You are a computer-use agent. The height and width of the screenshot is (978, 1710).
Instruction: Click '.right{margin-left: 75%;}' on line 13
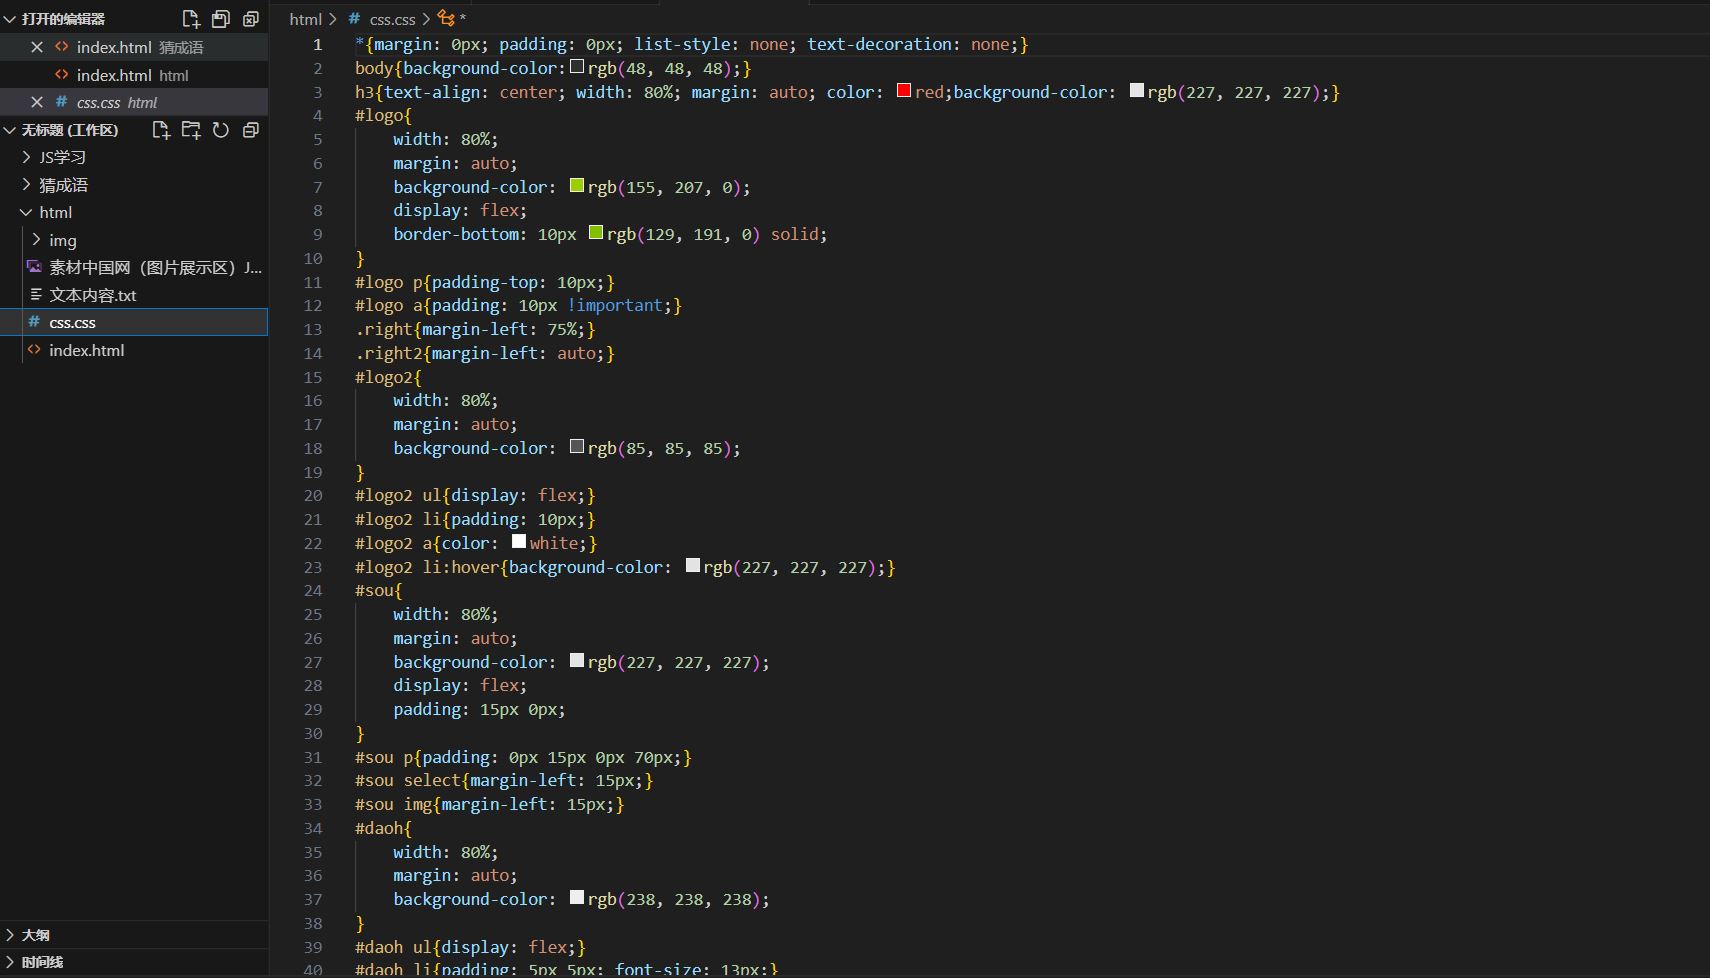tap(475, 329)
